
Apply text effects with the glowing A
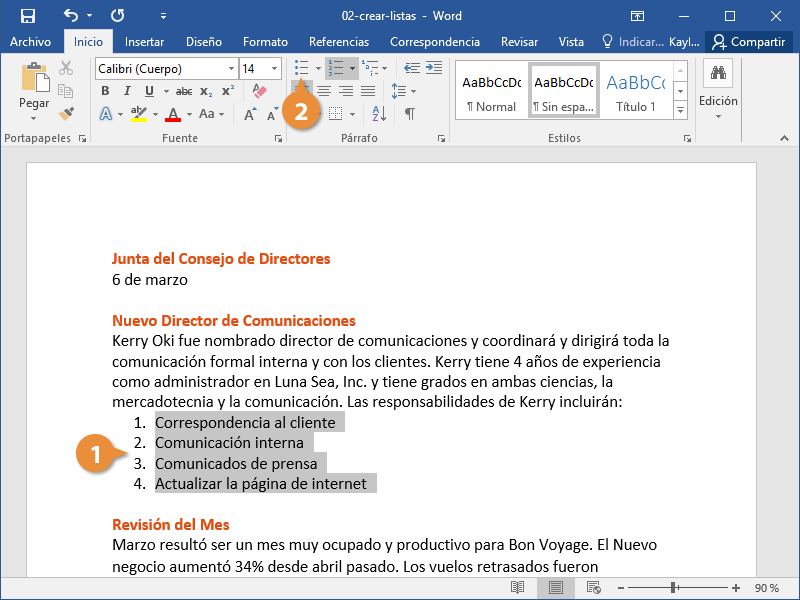tap(106, 114)
